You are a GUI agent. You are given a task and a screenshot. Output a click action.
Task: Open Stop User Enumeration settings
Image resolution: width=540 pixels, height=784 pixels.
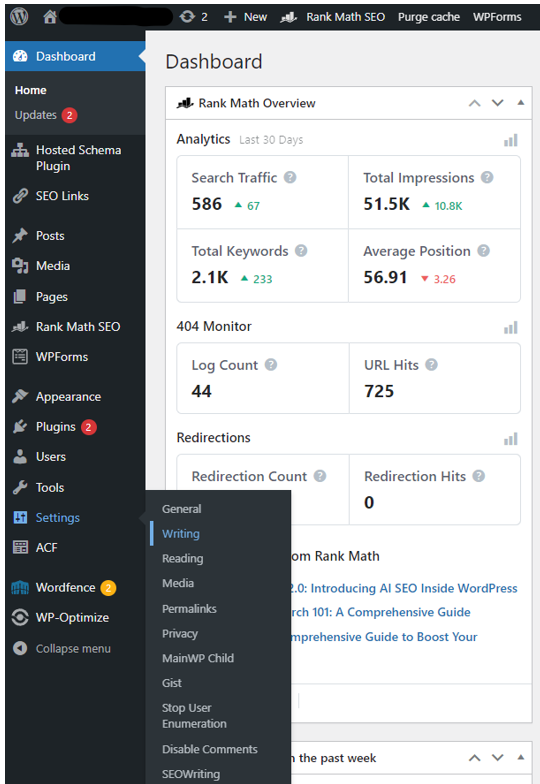pyautogui.click(x=194, y=716)
